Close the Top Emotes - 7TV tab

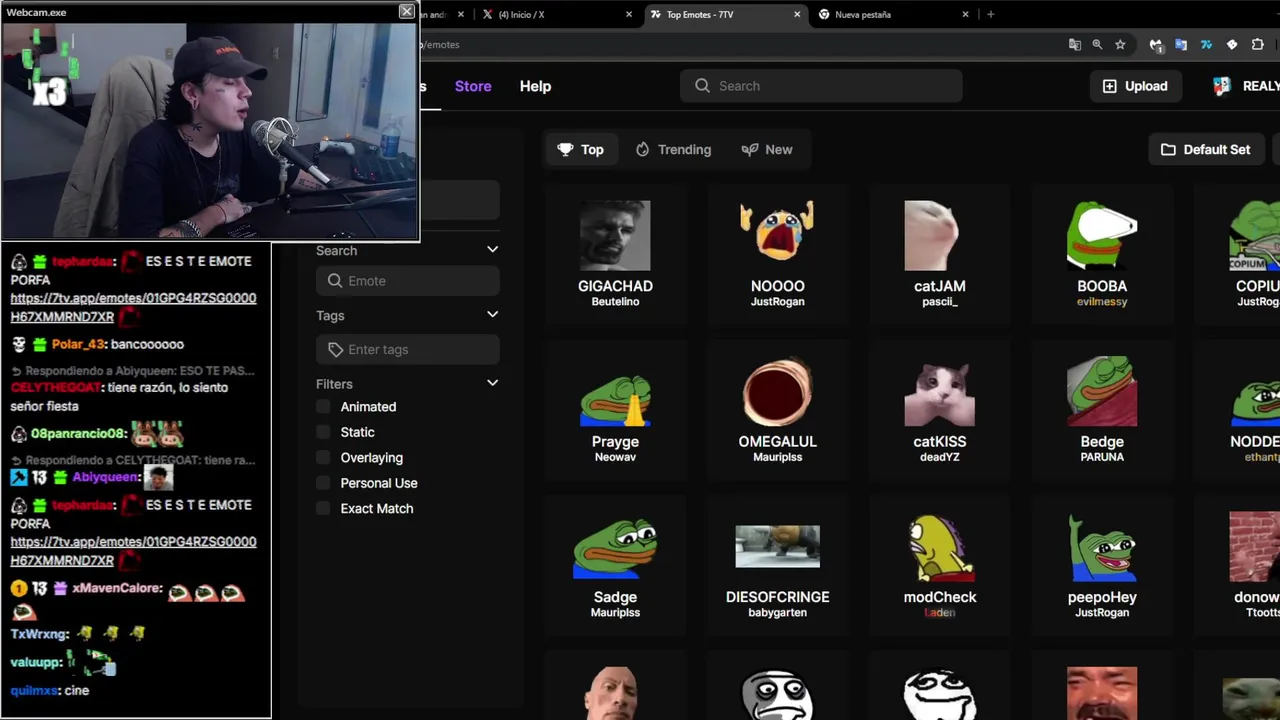pos(797,14)
